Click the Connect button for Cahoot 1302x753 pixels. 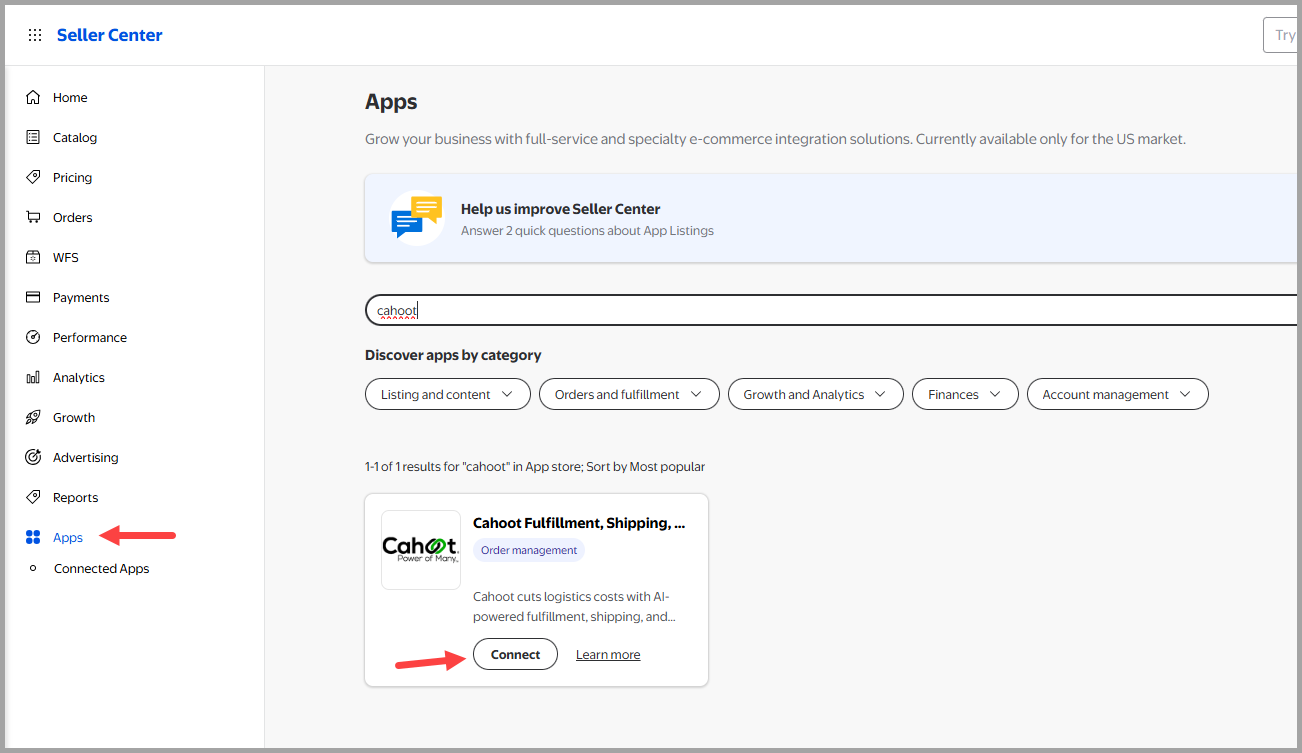click(515, 654)
